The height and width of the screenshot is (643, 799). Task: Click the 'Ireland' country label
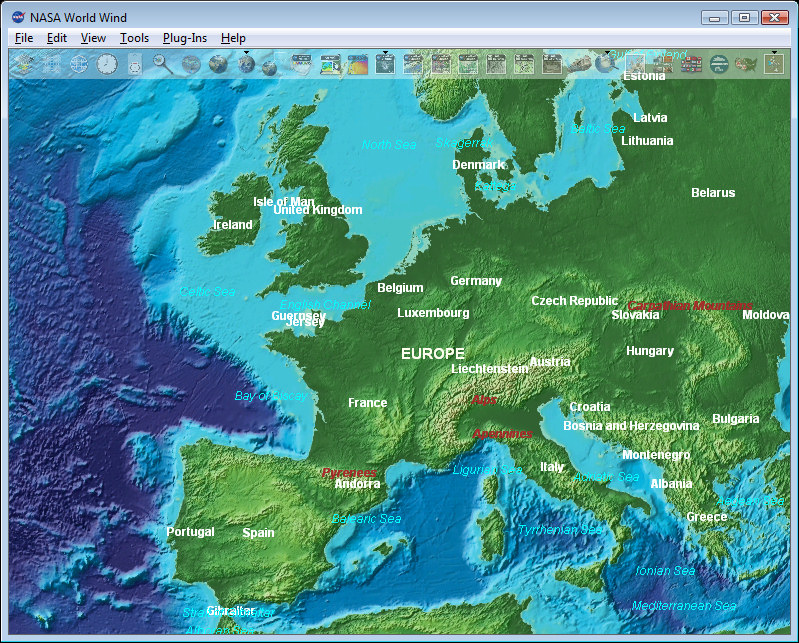pos(233,225)
